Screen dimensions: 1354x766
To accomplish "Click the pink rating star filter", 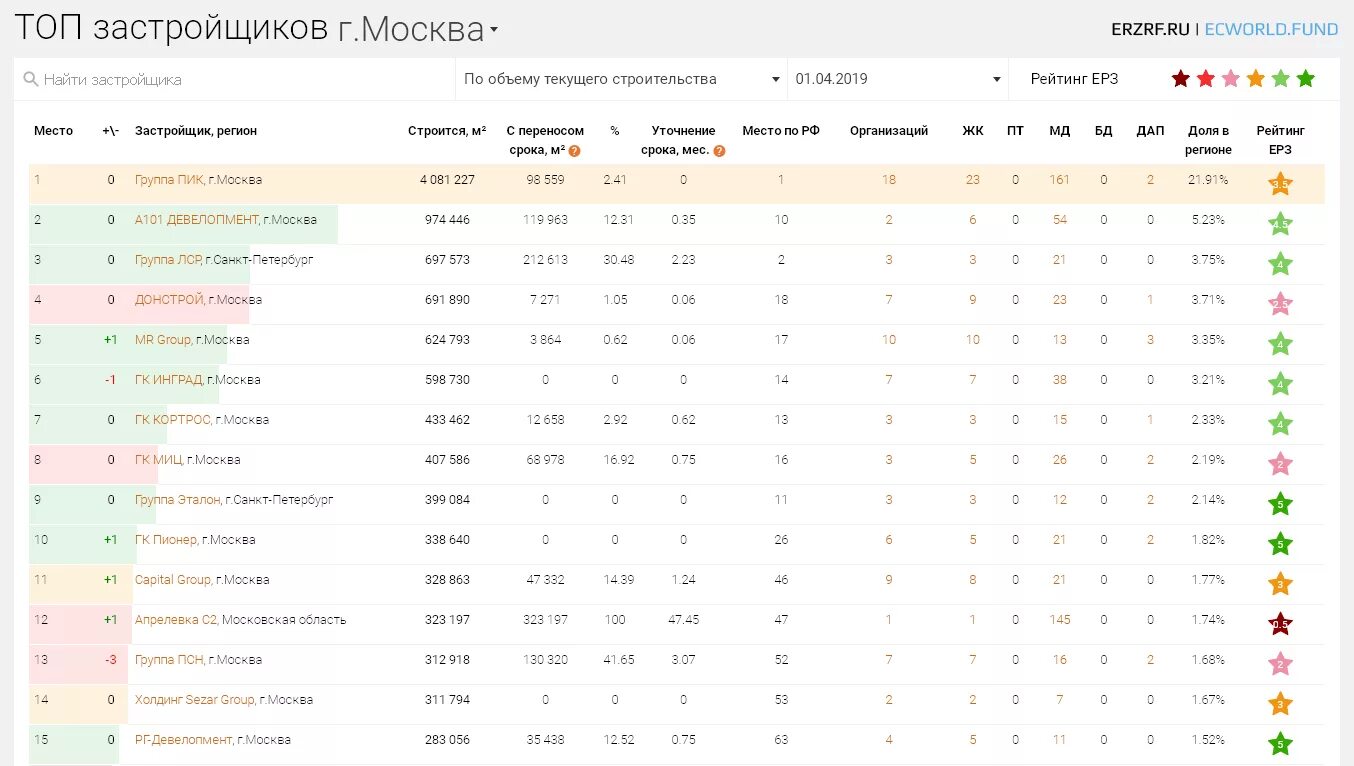I will (x=1231, y=79).
